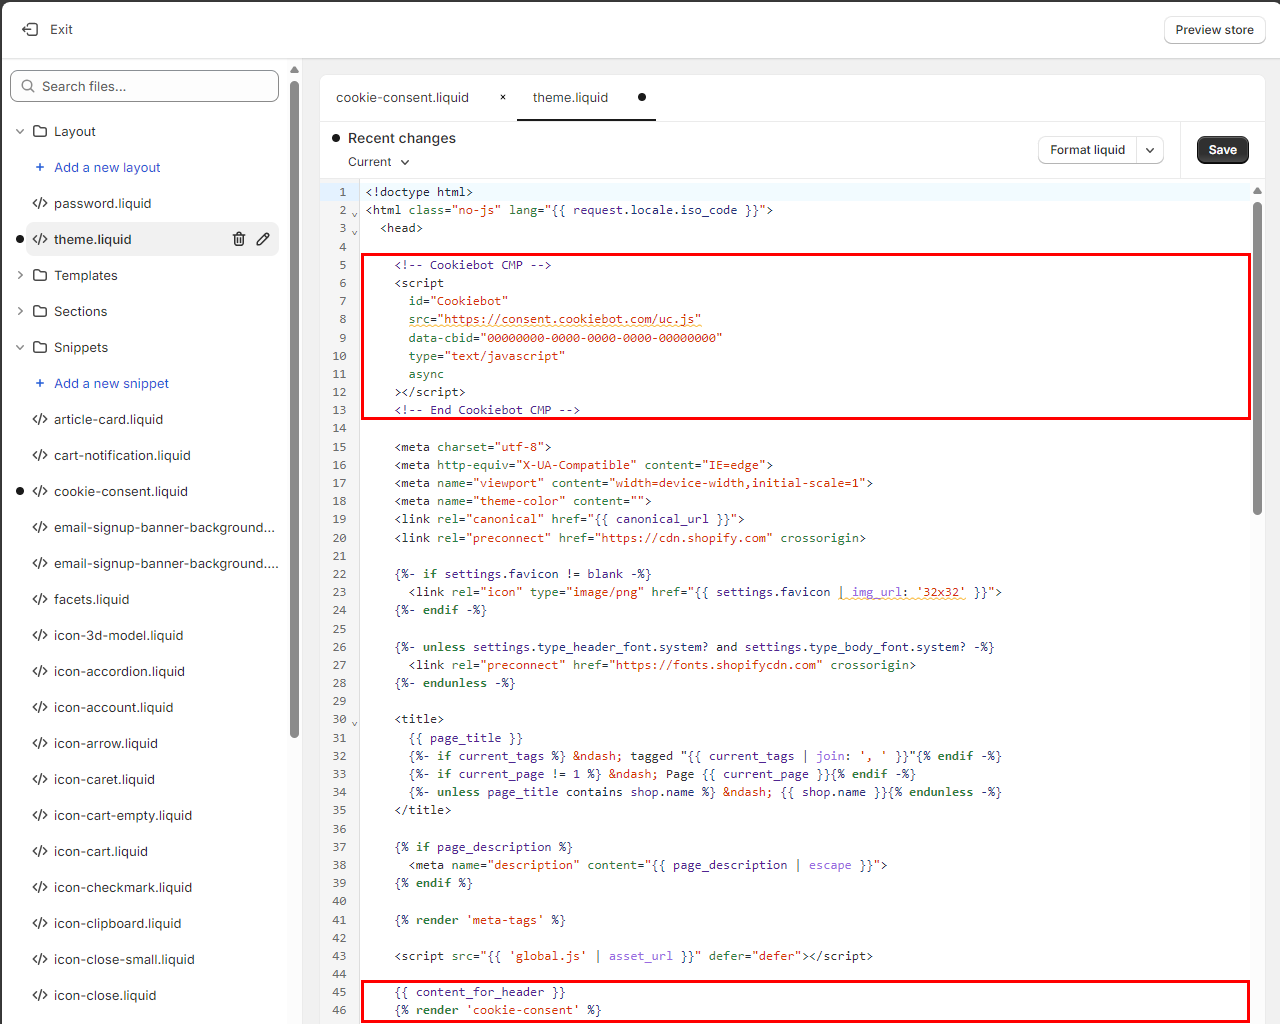
Task: Click the code icon beside article-card.liquid
Action: [40, 419]
